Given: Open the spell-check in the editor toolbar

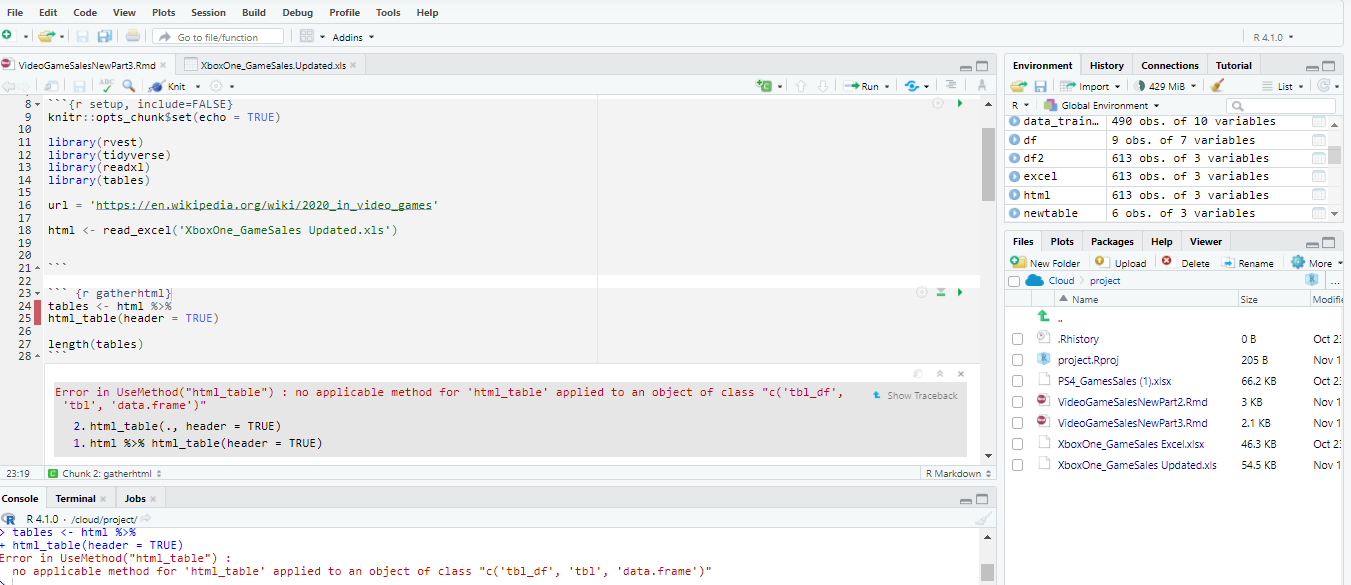Looking at the screenshot, I should tap(107, 87).
